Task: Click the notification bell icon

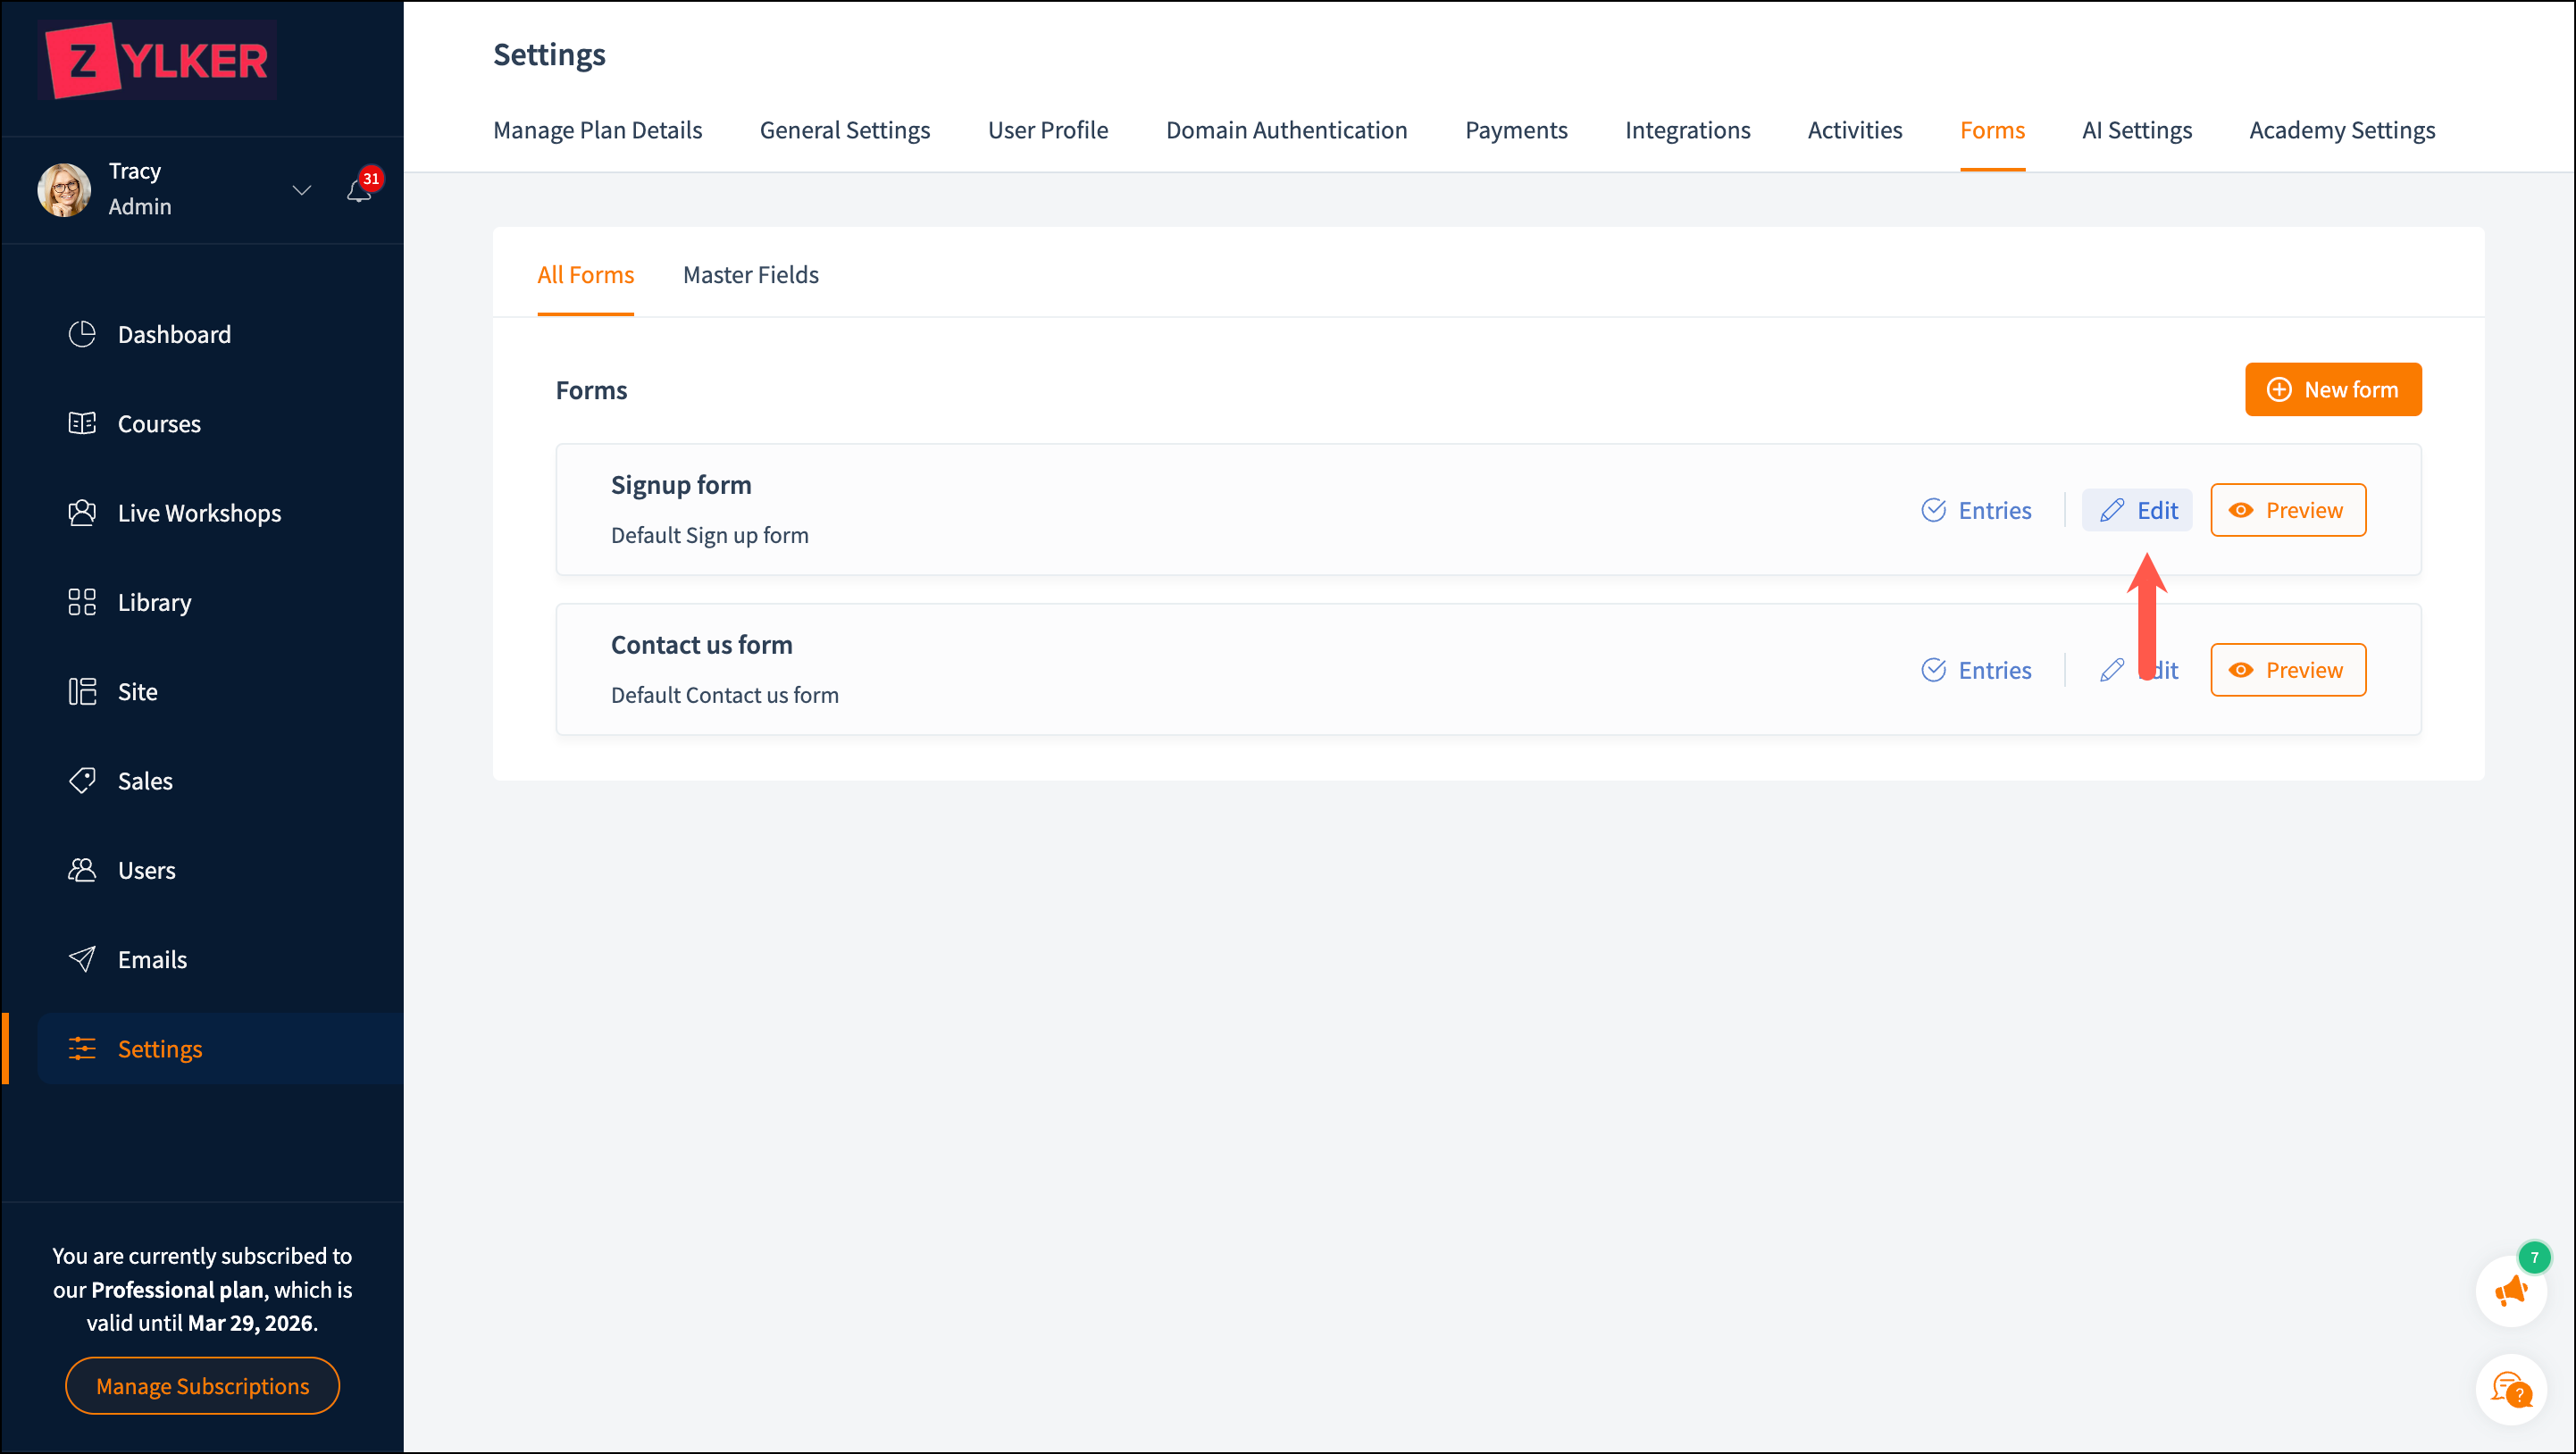Action: [x=359, y=190]
